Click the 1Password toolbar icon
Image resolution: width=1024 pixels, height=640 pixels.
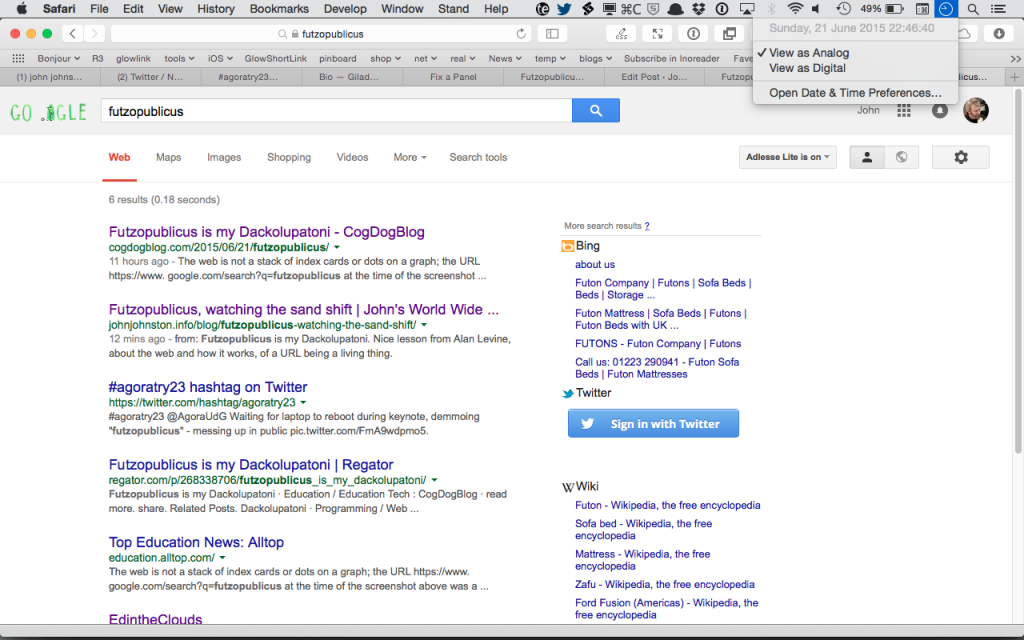[694, 33]
